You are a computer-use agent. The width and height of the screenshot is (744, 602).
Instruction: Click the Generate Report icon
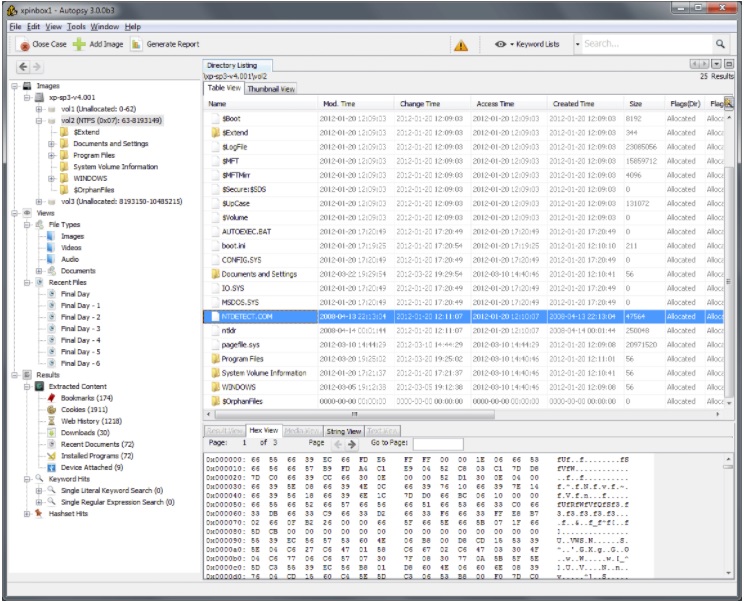(x=137, y=44)
